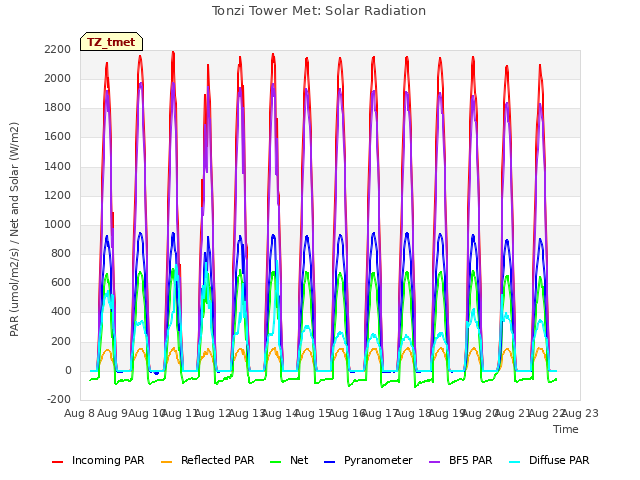
Task: Click the cyan Diffuse PAR legend swatch
Action: (x=515, y=462)
